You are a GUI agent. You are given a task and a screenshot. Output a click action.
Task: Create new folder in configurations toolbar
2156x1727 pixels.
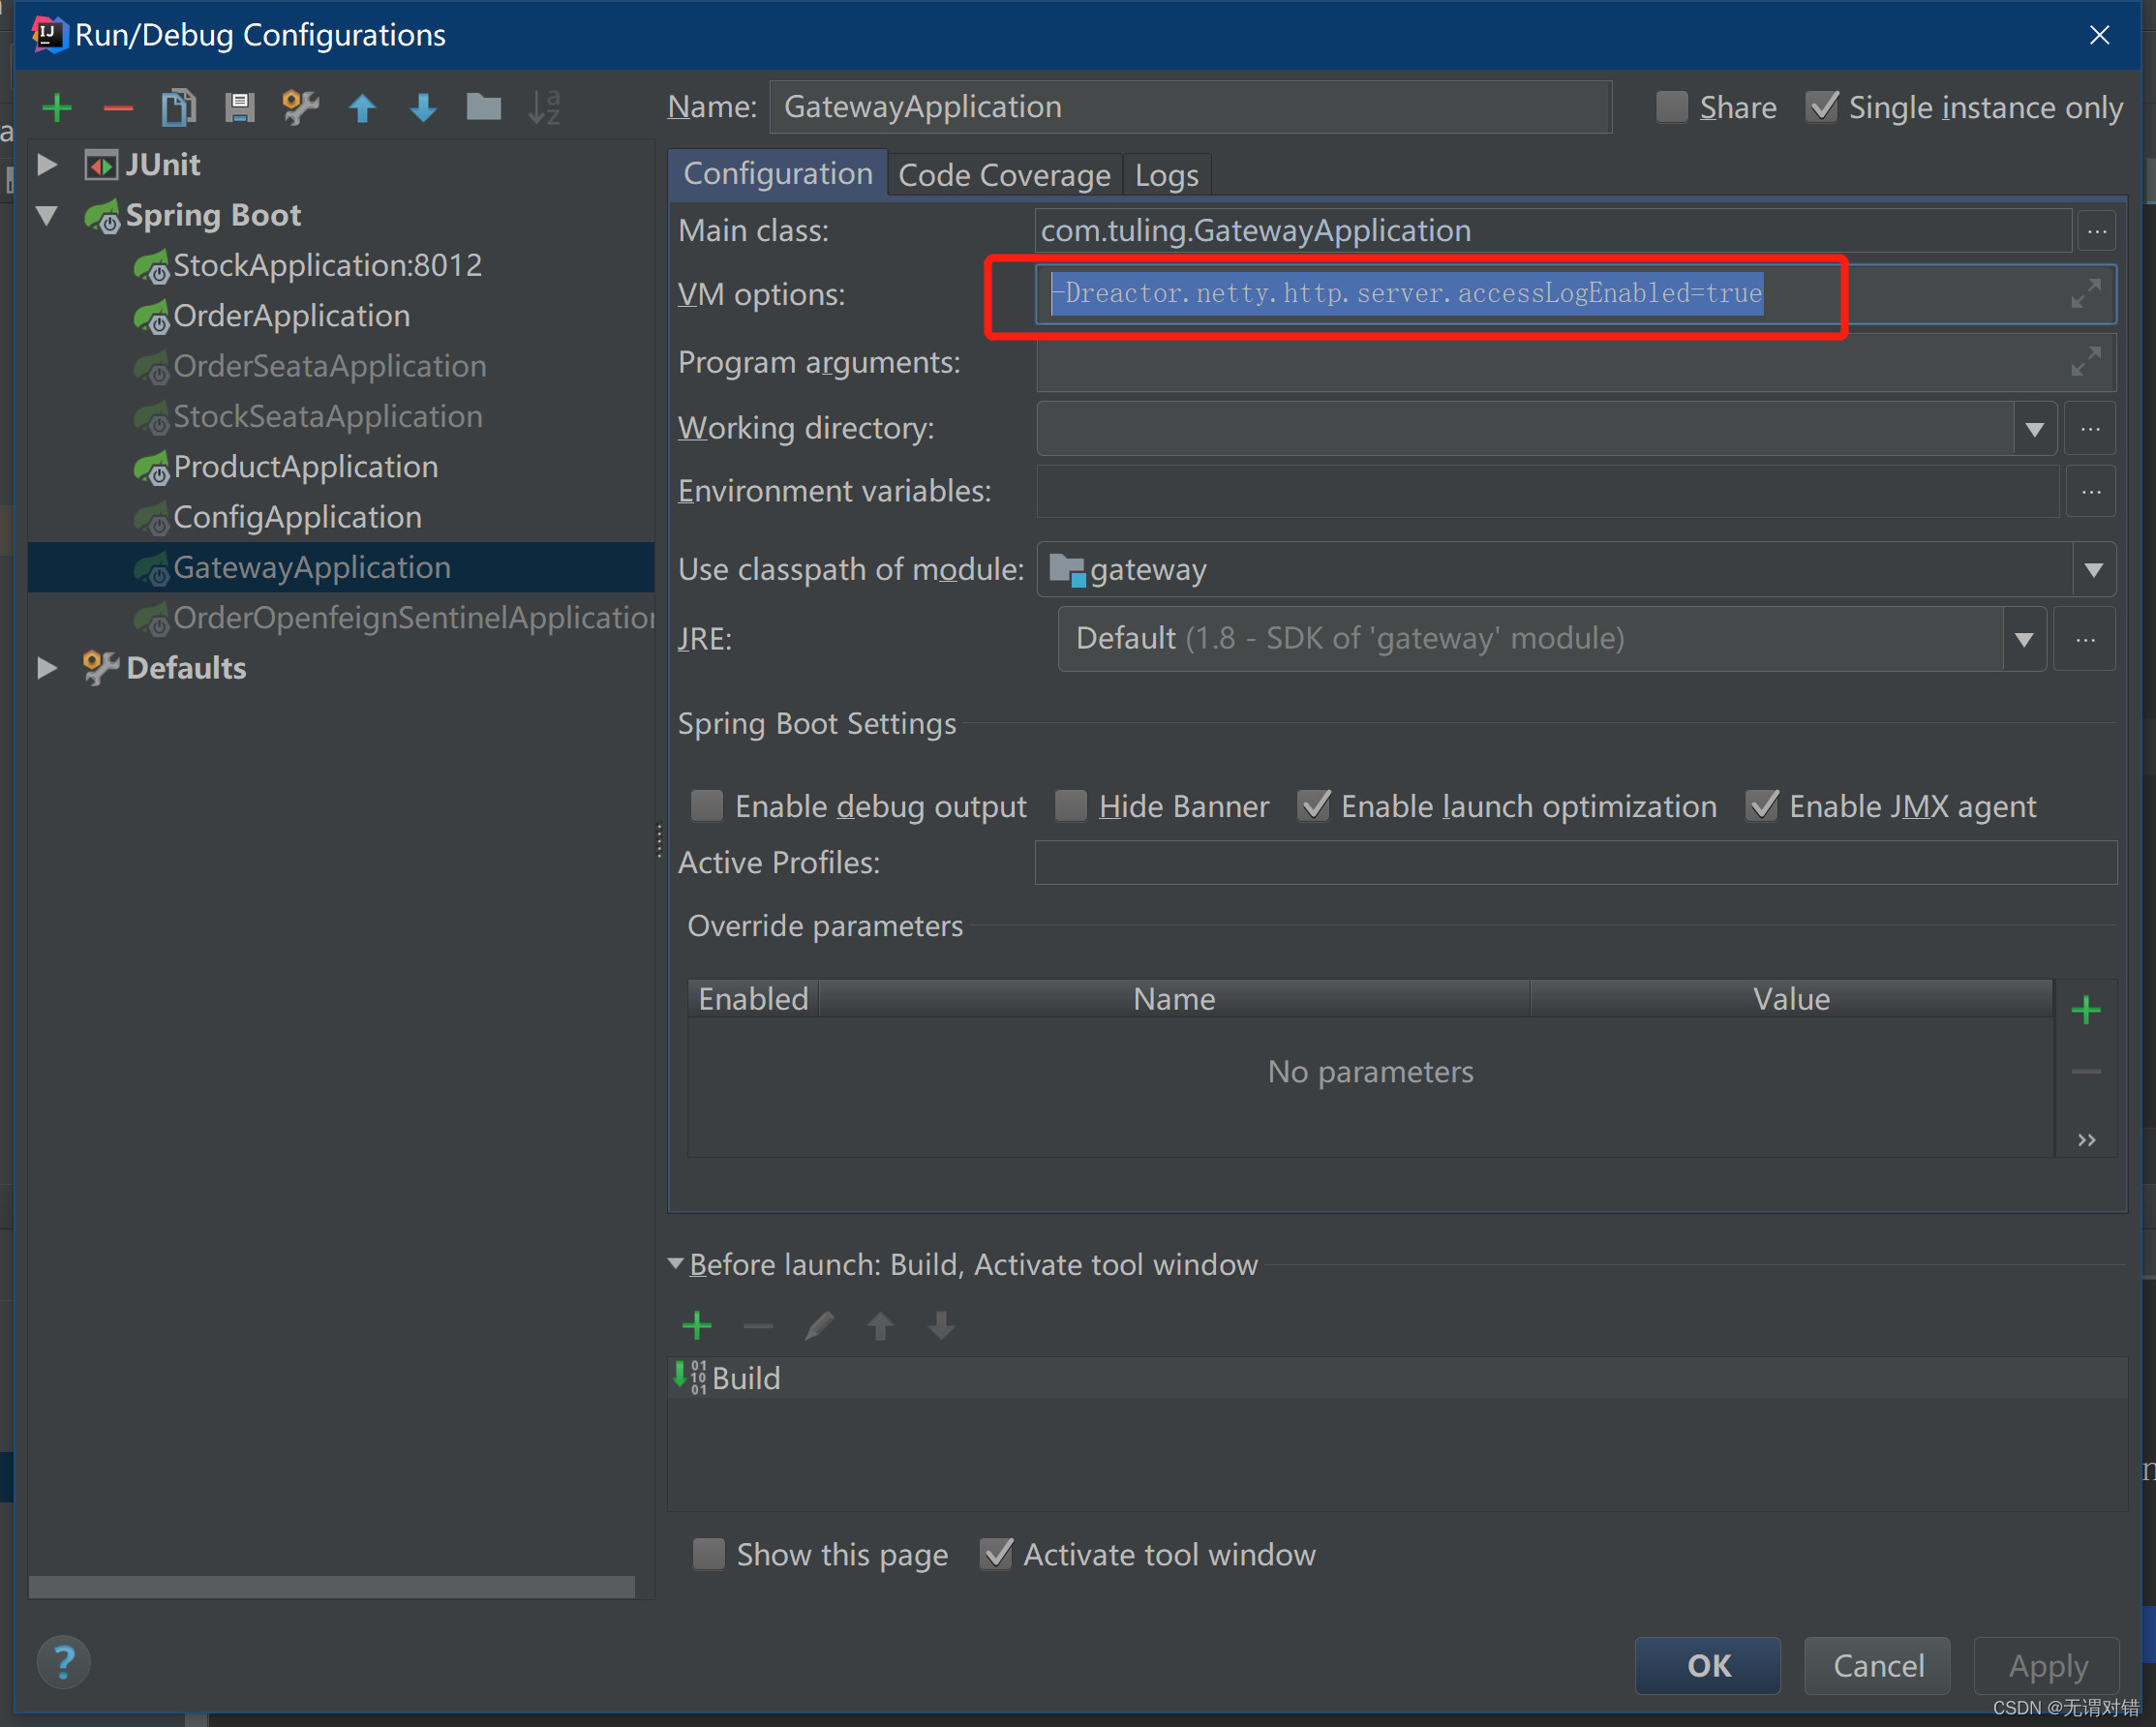click(484, 106)
